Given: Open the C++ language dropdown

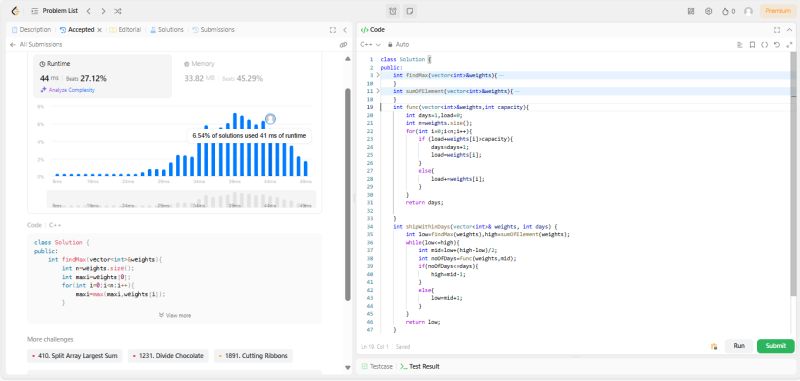Looking at the screenshot, I should coord(370,44).
